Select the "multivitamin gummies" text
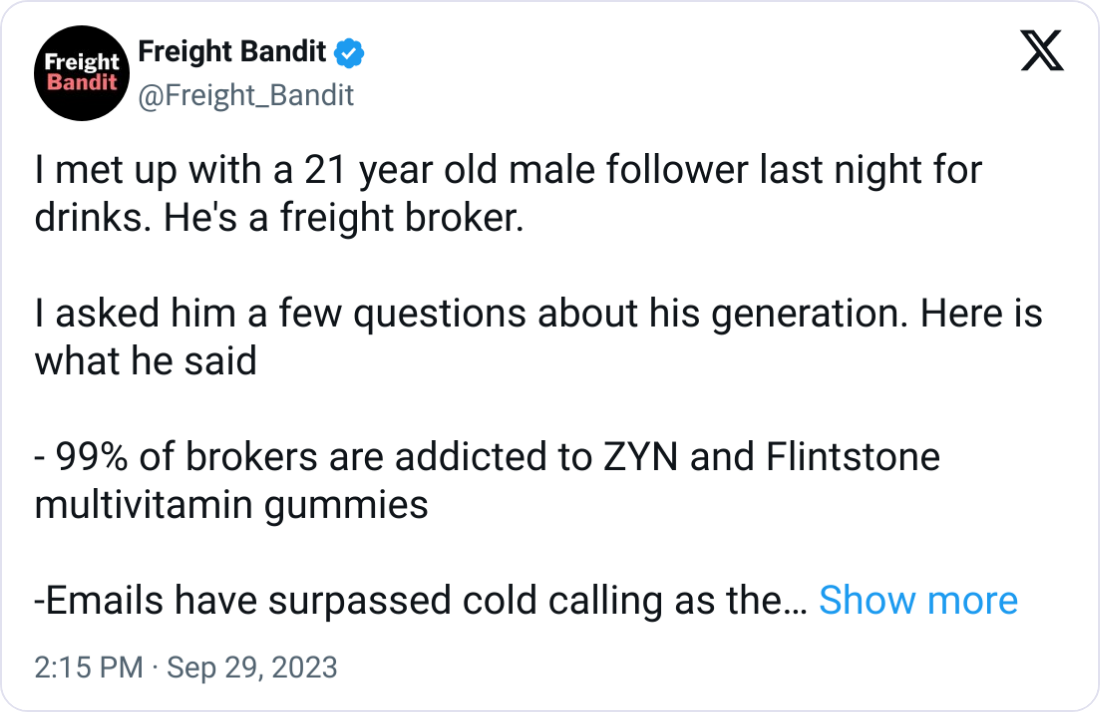 pos(231,506)
